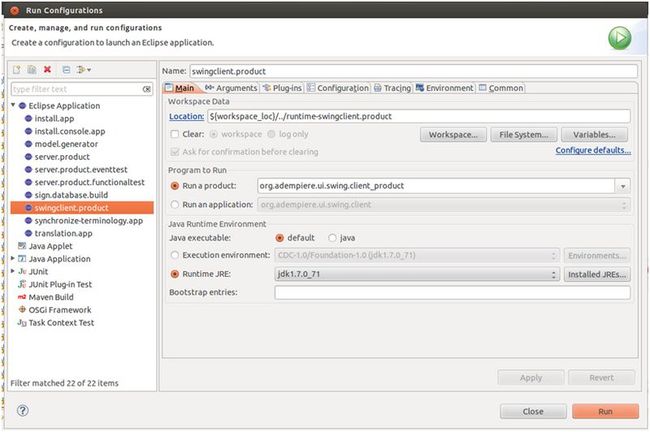
Task: Select the Run a product radio button
Action: point(175,186)
